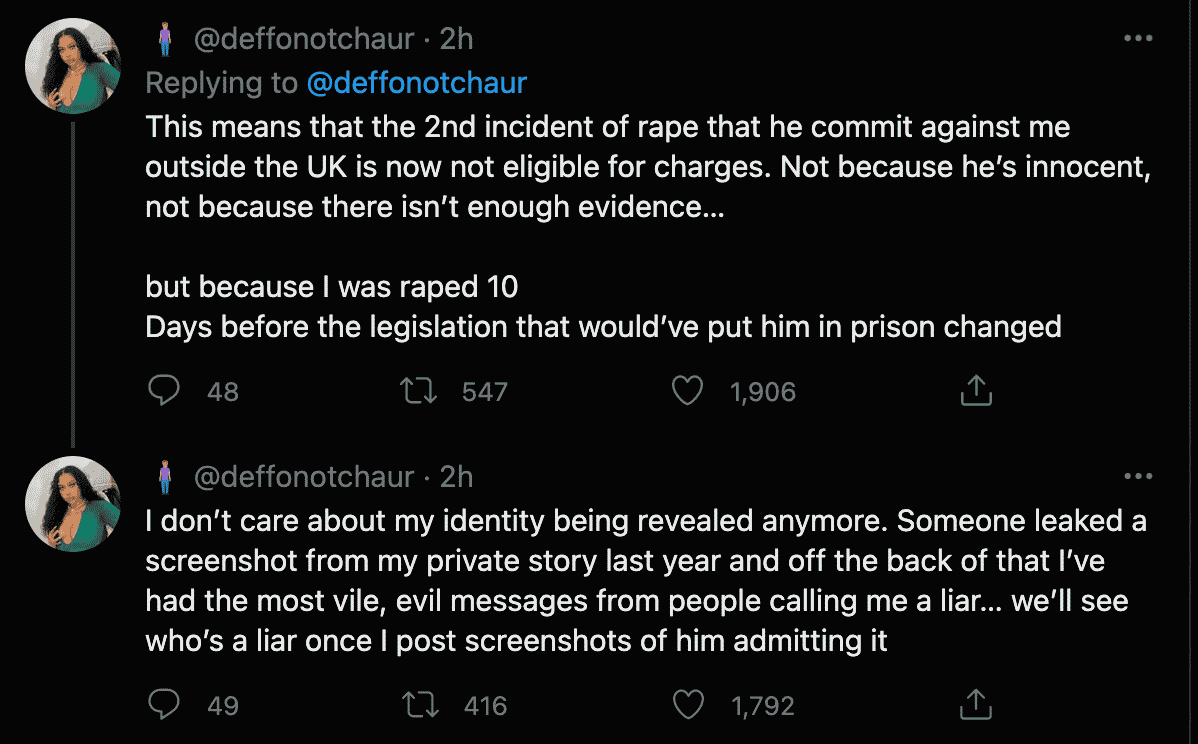The height and width of the screenshot is (744, 1198).
Task: Like the first tweet with 1,906 likes
Action: pyautogui.click(x=687, y=391)
